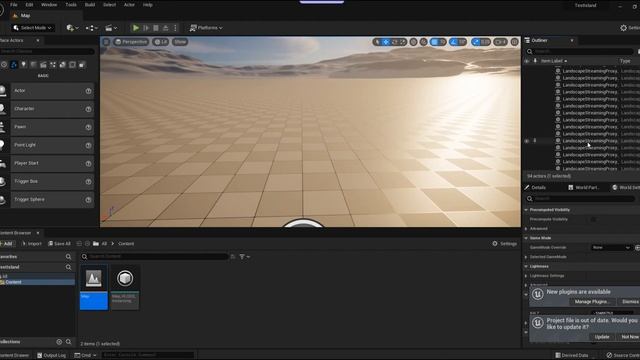Viewport: 640px width, 360px height.
Task: Select the Shapes category icon
Action: point(33,64)
